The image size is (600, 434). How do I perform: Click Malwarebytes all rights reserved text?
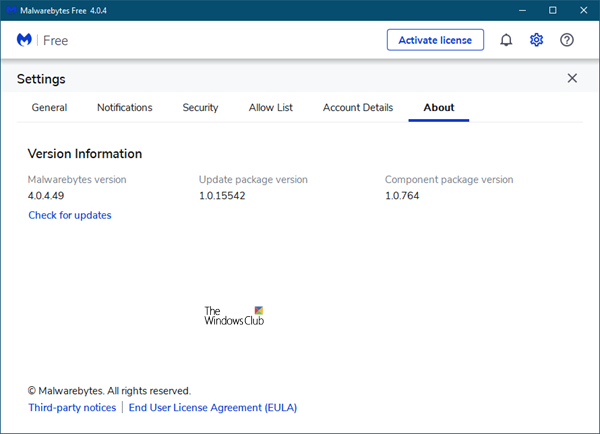click(109, 391)
